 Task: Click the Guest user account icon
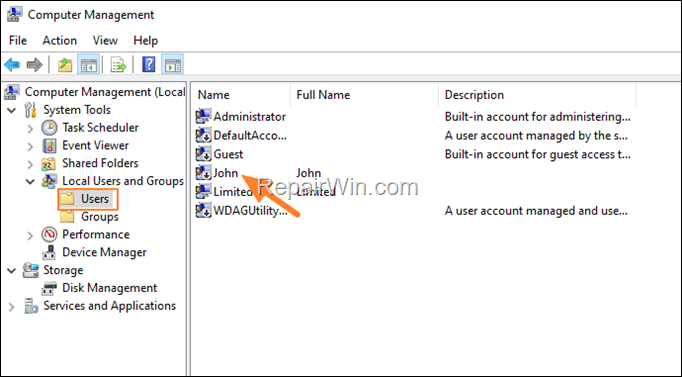(203, 154)
